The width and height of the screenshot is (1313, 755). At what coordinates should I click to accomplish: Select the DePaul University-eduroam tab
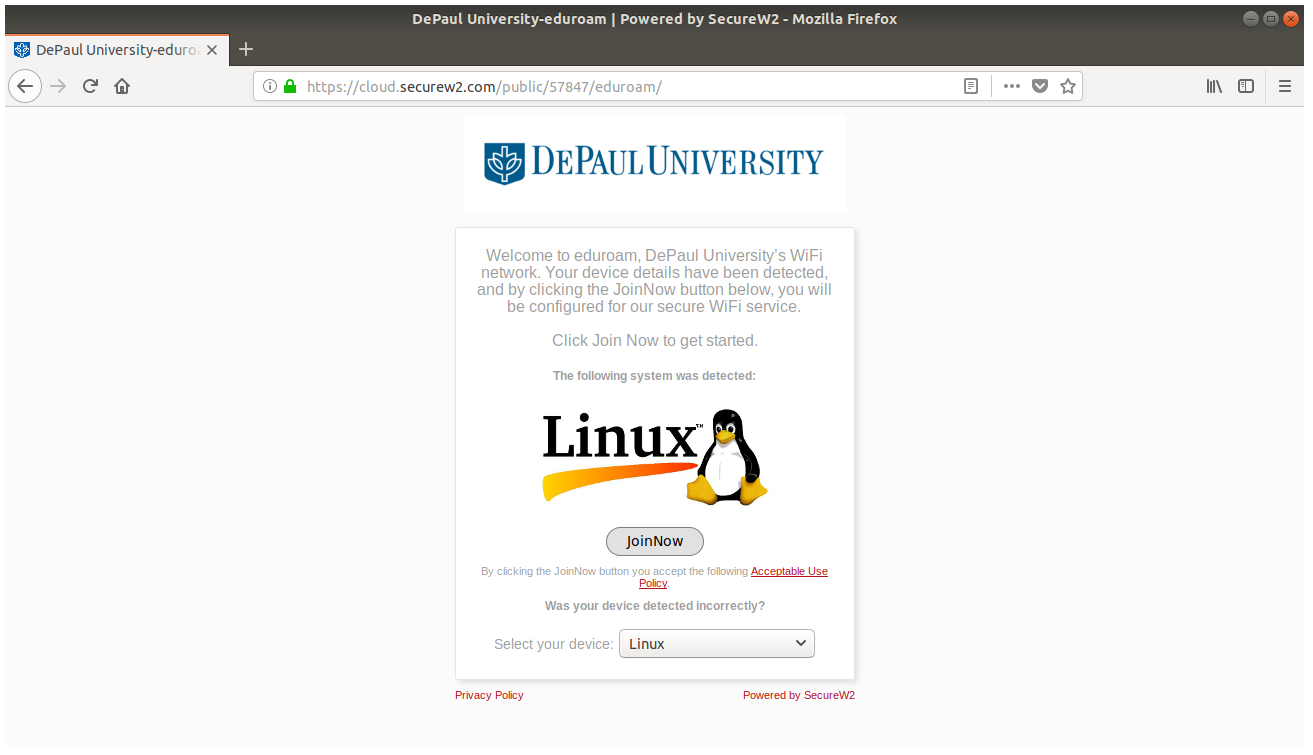tap(117, 49)
